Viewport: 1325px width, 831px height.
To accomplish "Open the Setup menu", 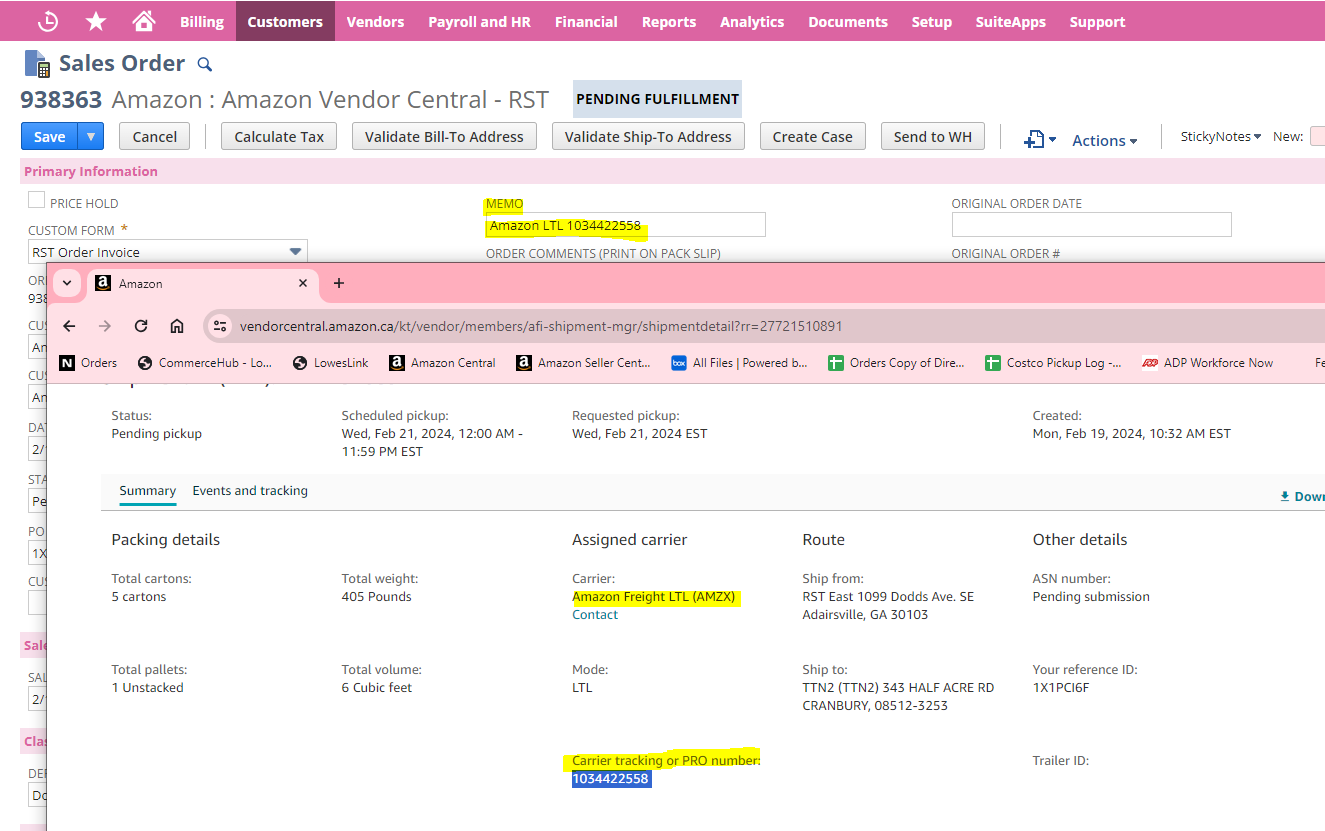I will point(932,21).
